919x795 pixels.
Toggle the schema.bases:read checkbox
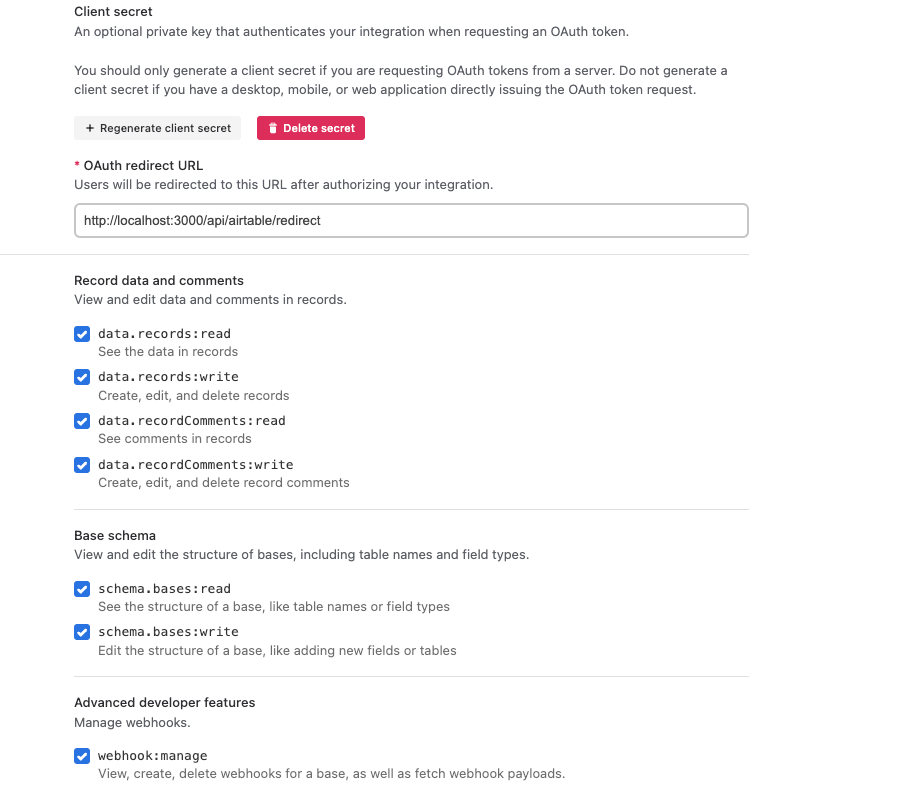click(82, 589)
